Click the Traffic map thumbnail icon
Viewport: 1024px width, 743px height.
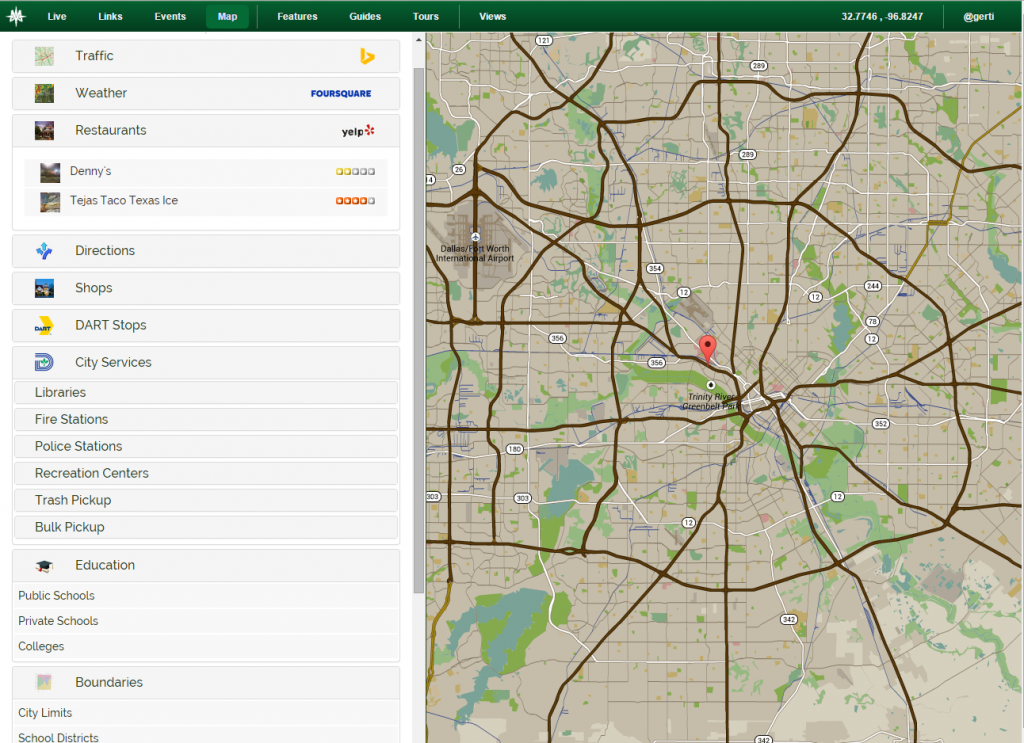44,56
